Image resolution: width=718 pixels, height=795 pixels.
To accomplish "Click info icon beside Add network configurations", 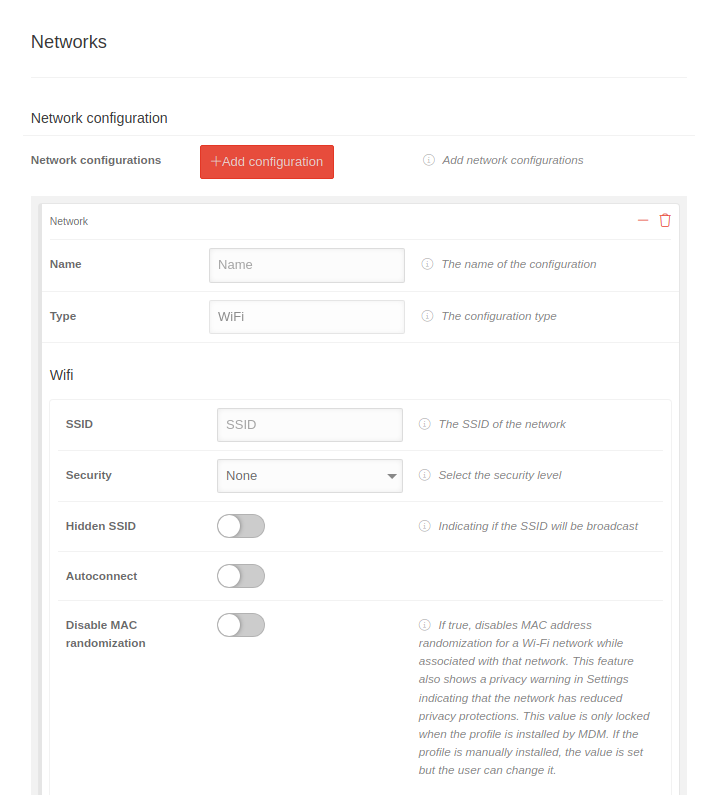I will click(429, 160).
